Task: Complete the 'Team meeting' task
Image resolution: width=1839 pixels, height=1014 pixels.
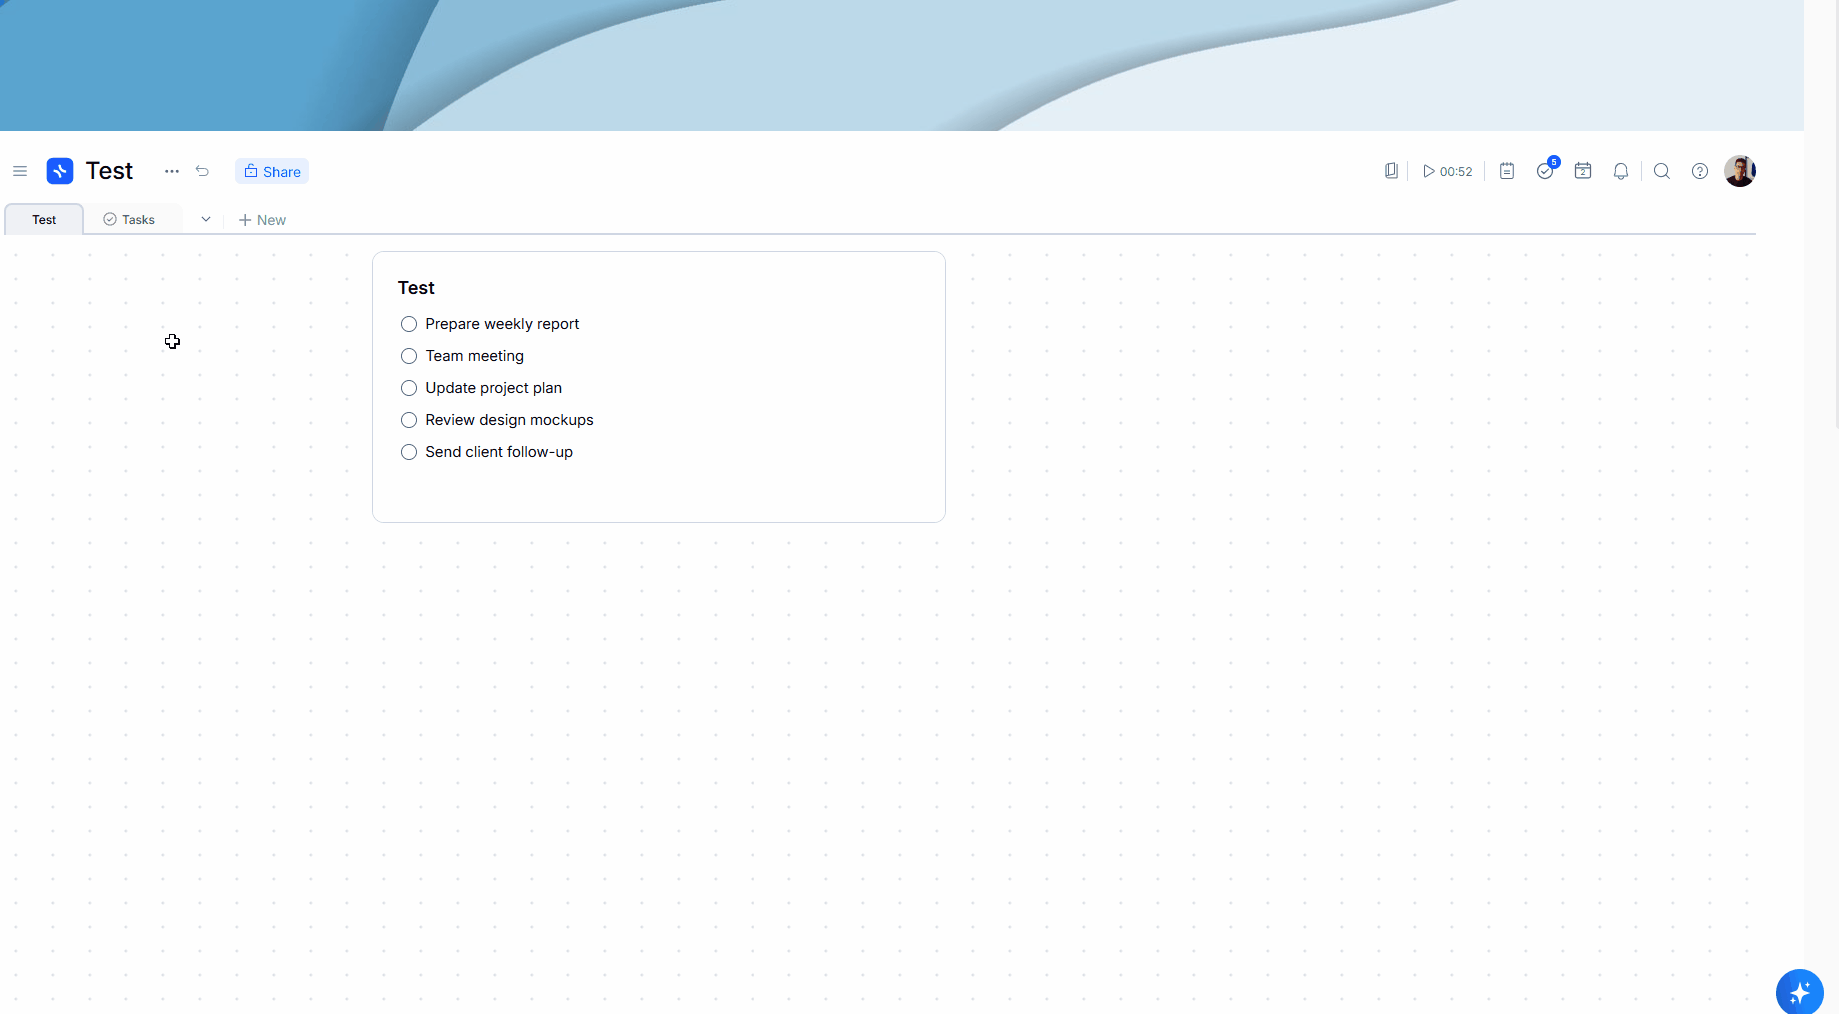Action: click(408, 355)
